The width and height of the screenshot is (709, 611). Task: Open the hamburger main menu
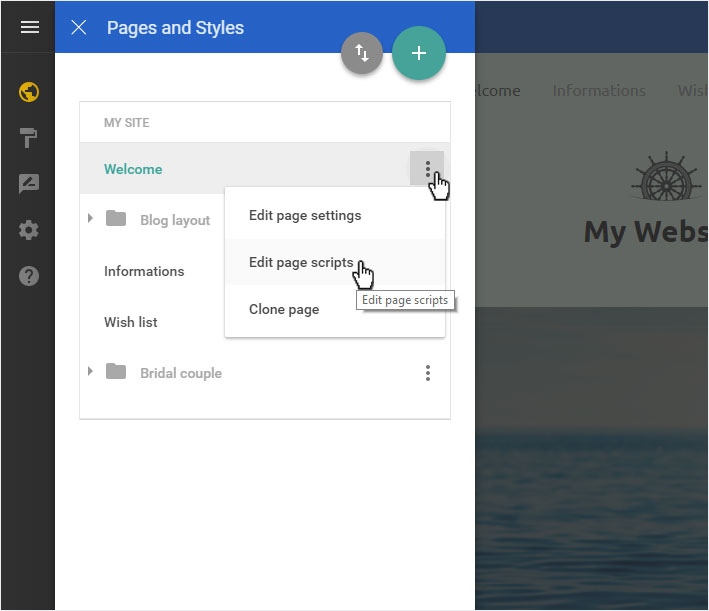pyautogui.click(x=29, y=27)
